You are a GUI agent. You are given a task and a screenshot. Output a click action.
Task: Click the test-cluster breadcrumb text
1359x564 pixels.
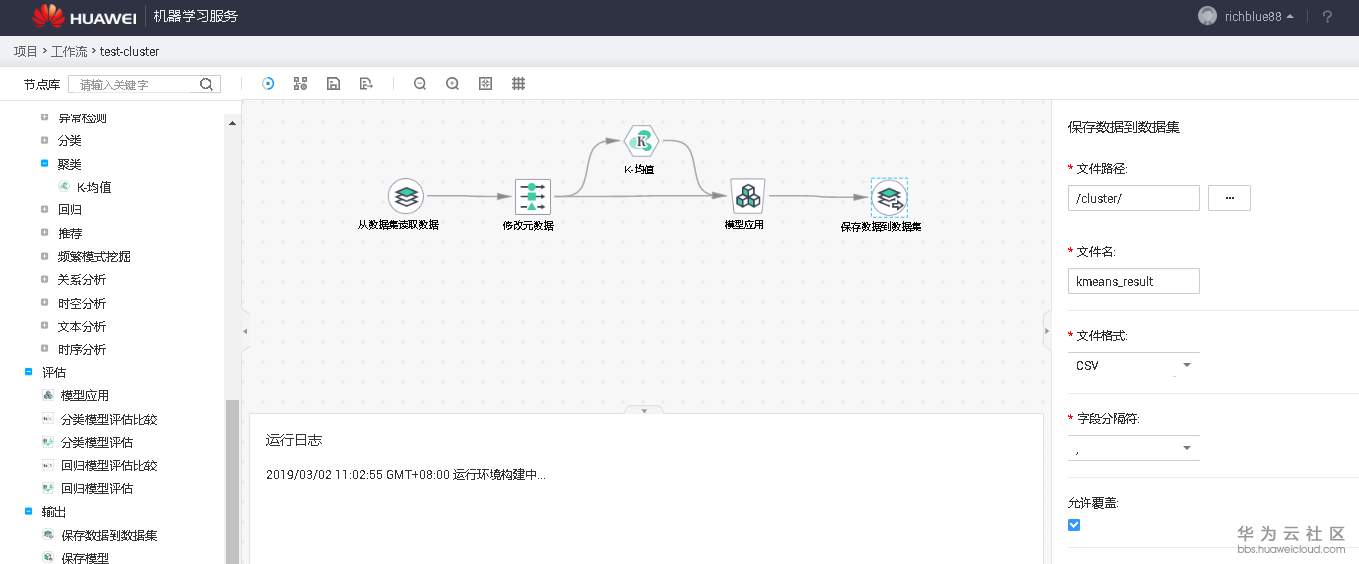pos(129,51)
